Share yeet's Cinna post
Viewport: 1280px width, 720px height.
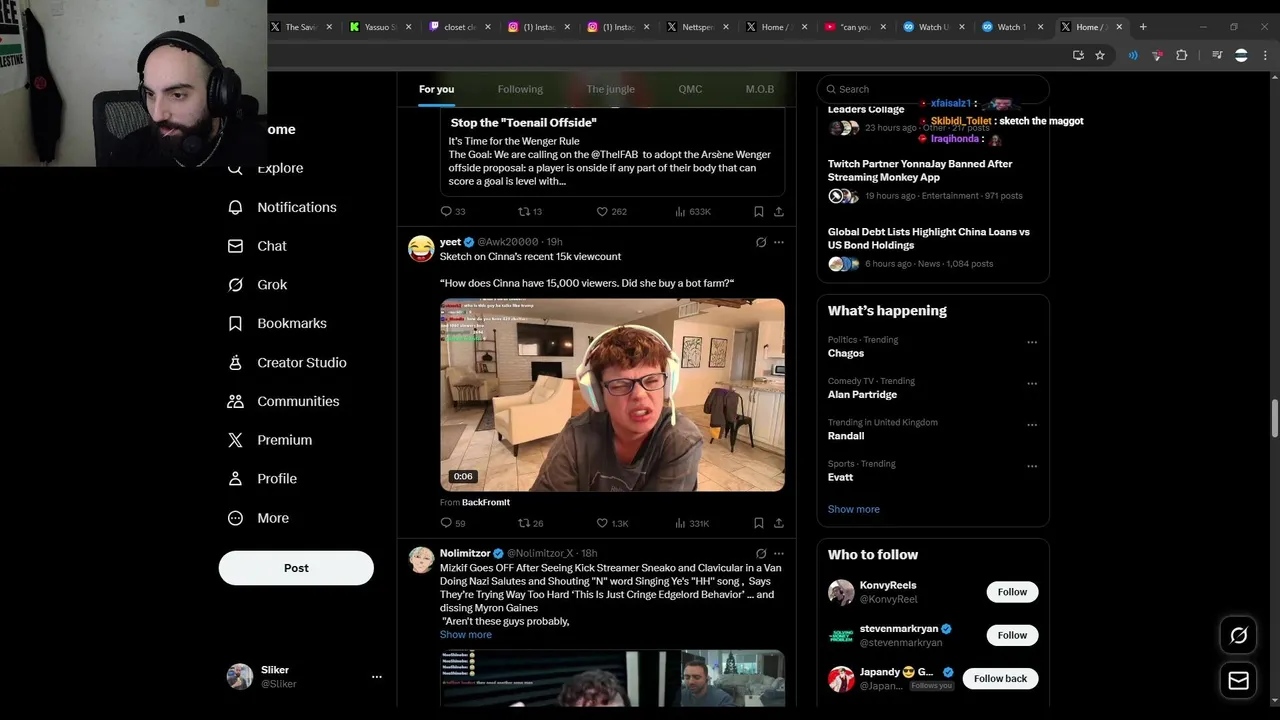tap(779, 523)
